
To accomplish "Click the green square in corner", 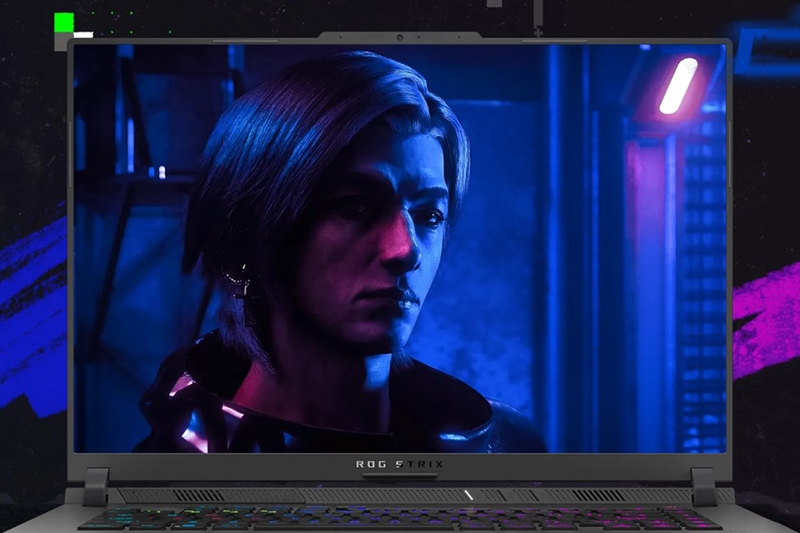I will tap(64, 22).
